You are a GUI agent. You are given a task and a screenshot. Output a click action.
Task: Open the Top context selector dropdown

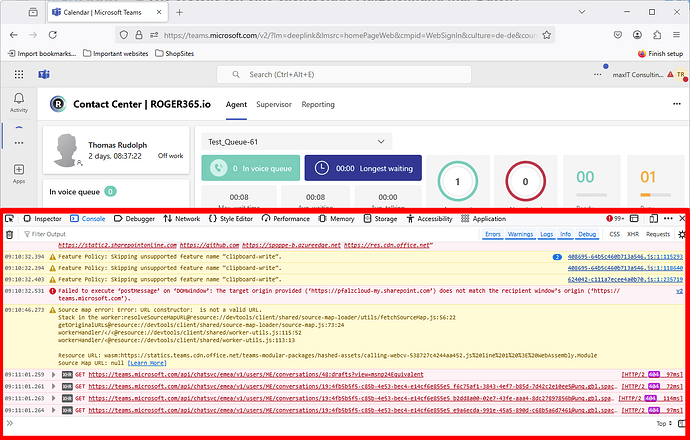tap(664, 423)
